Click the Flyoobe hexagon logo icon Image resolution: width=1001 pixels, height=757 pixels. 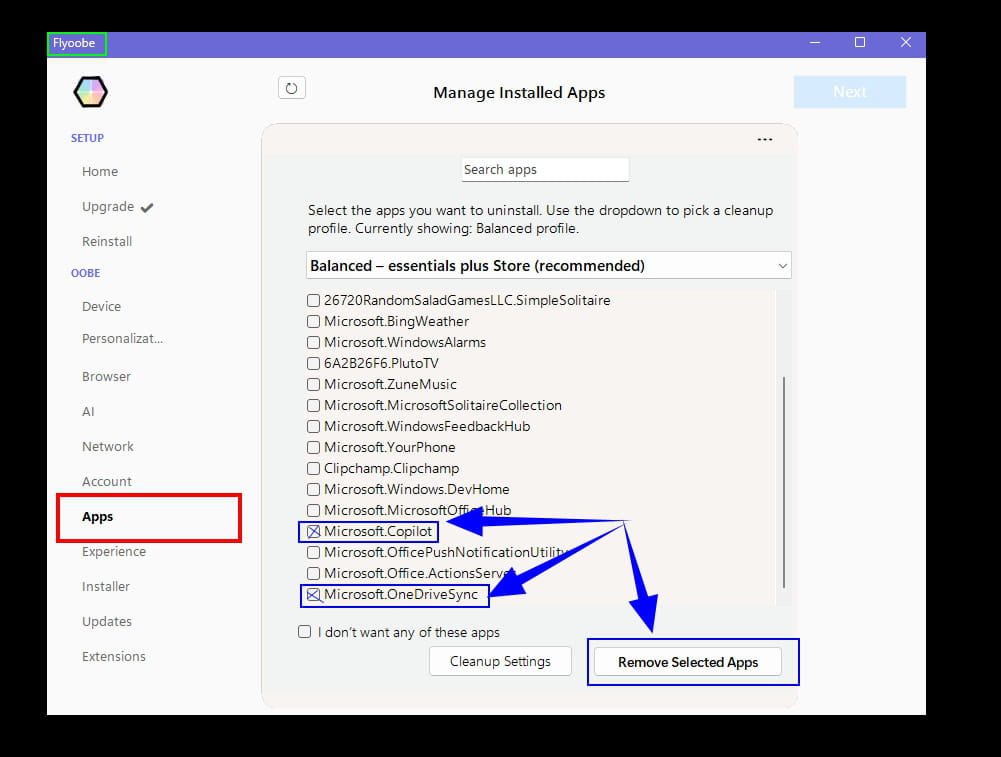pos(90,92)
